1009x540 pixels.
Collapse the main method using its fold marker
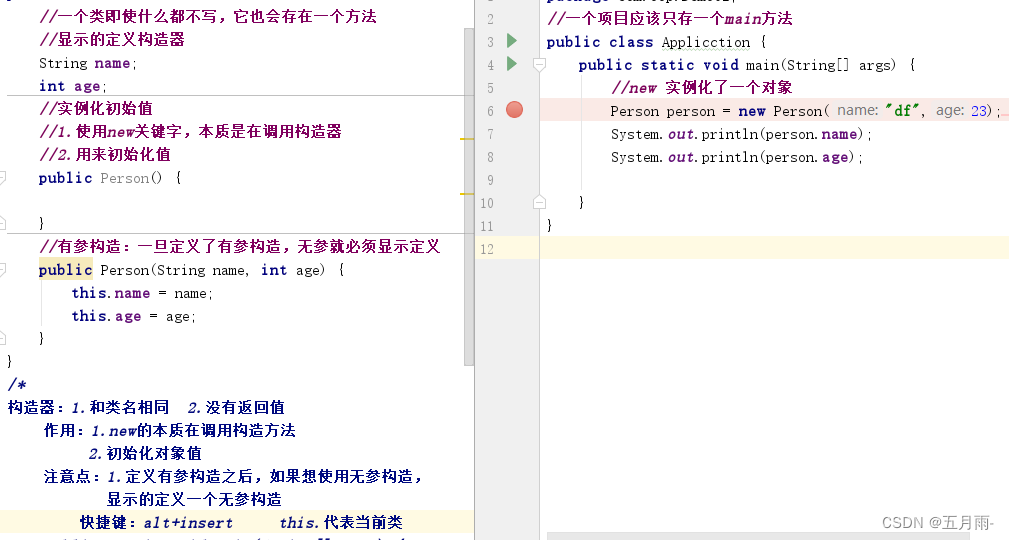[539, 64]
